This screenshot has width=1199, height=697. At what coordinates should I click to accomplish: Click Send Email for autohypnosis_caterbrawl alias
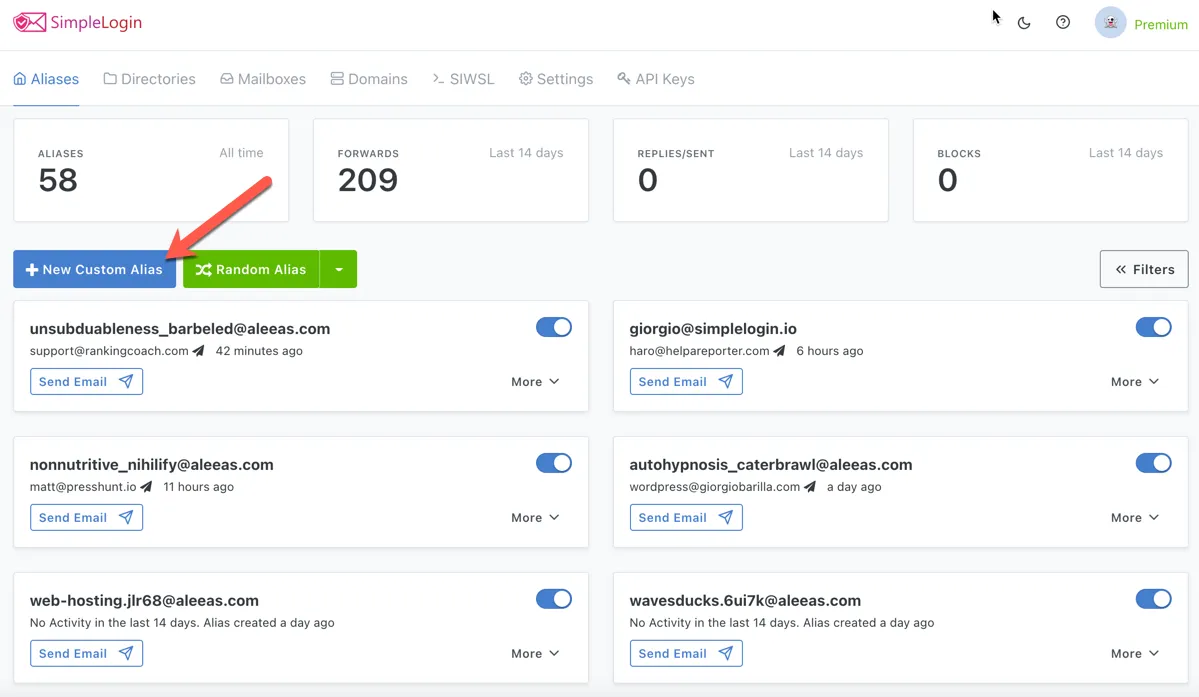[686, 517]
